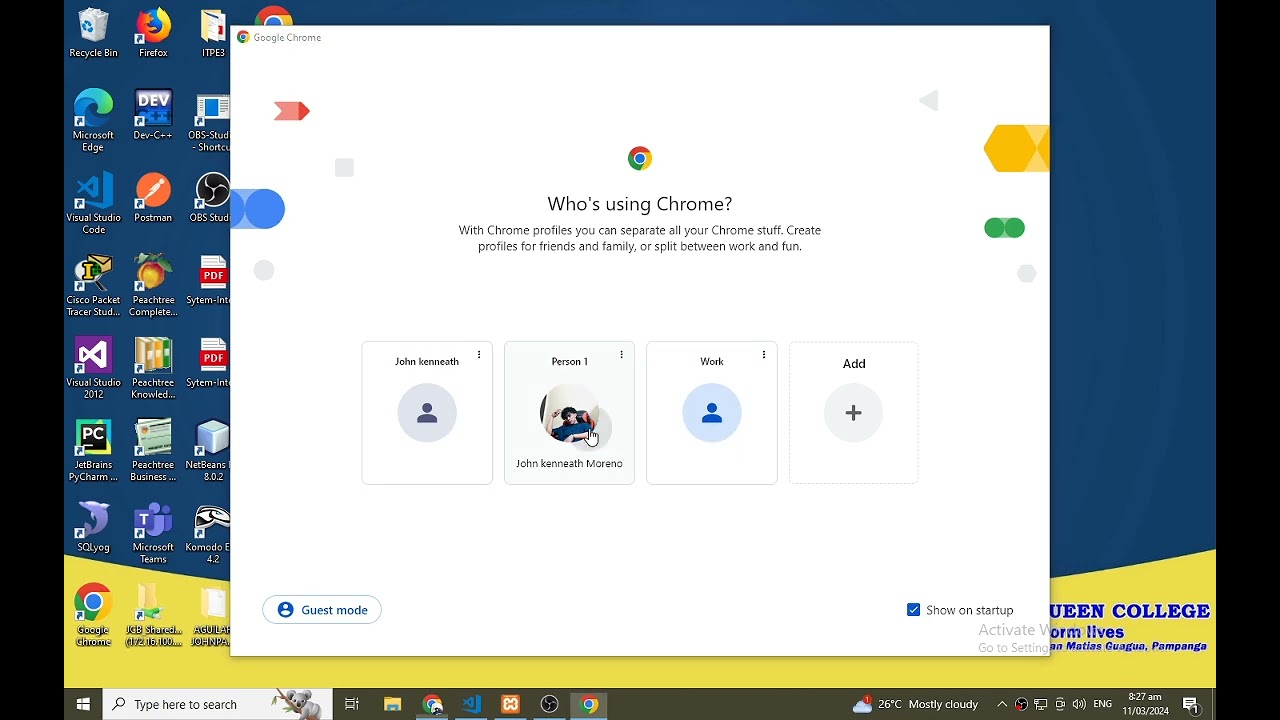This screenshot has height=720, width=1280.
Task: Switch to OBS Studio in taskbar
Action: tap(549, 704)
